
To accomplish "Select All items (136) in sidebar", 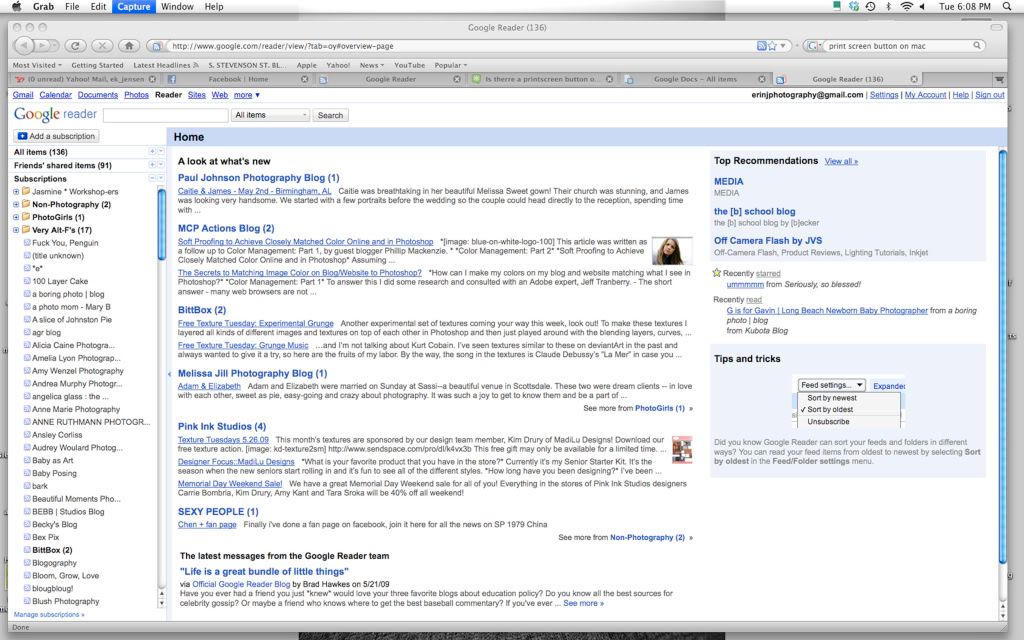I will pos(40,152).
